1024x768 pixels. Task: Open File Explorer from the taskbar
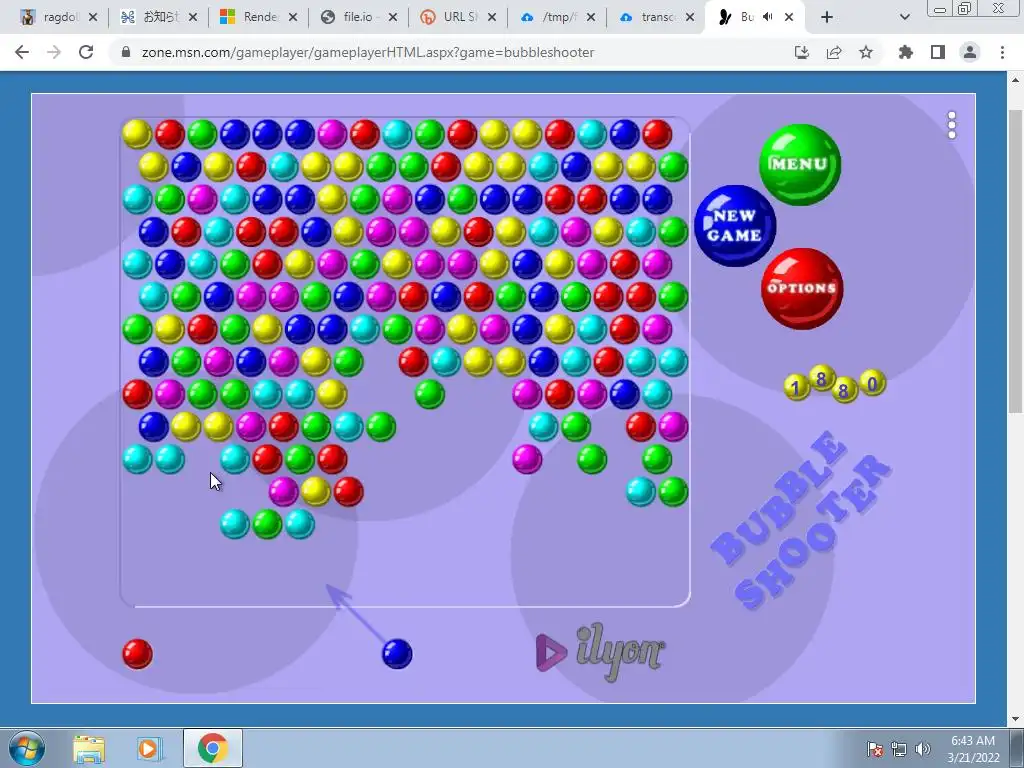click(x=89, y=748)
